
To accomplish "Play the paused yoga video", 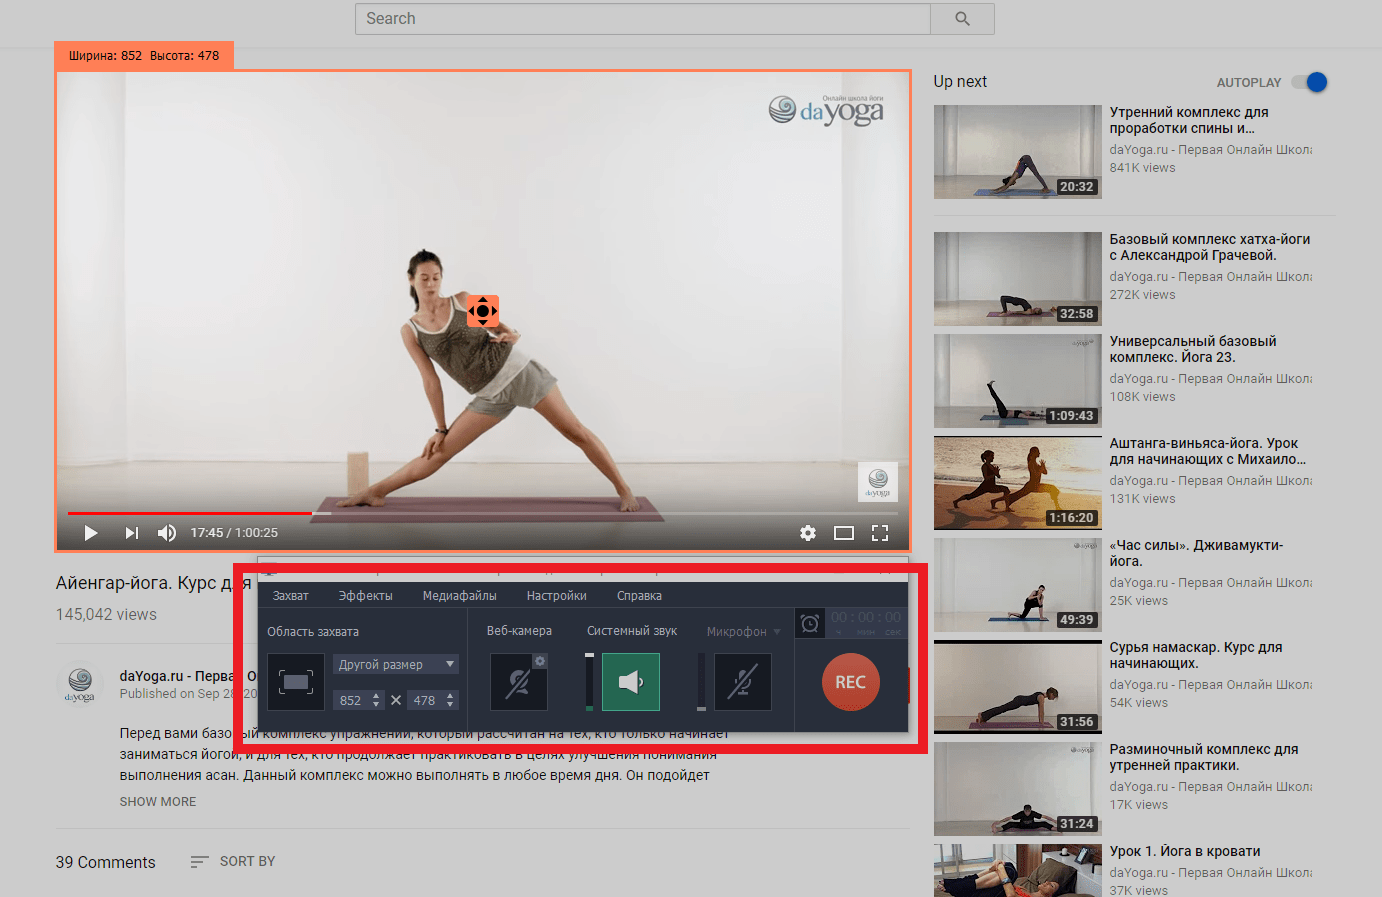I will (91, 533).
